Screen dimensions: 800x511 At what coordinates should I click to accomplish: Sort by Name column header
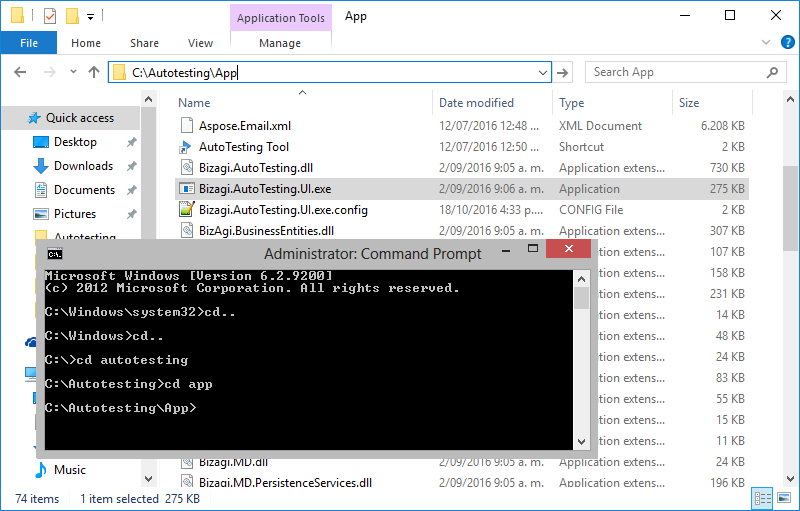304,103
